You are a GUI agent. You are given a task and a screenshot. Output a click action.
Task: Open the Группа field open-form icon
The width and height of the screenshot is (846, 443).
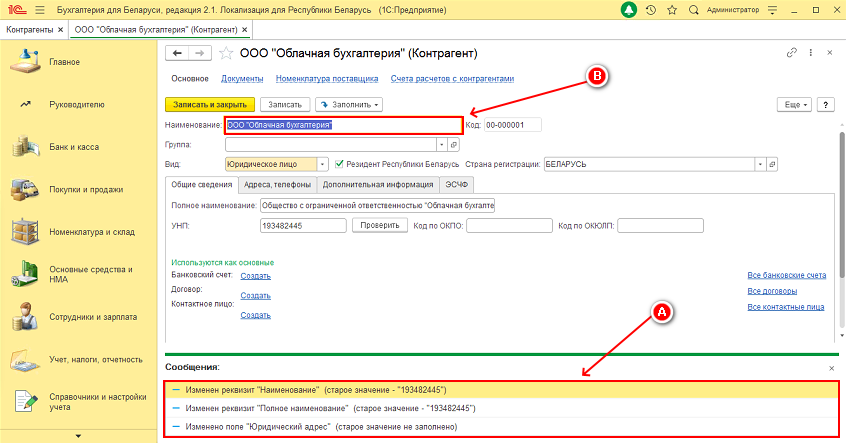click(x=454, y=145)
